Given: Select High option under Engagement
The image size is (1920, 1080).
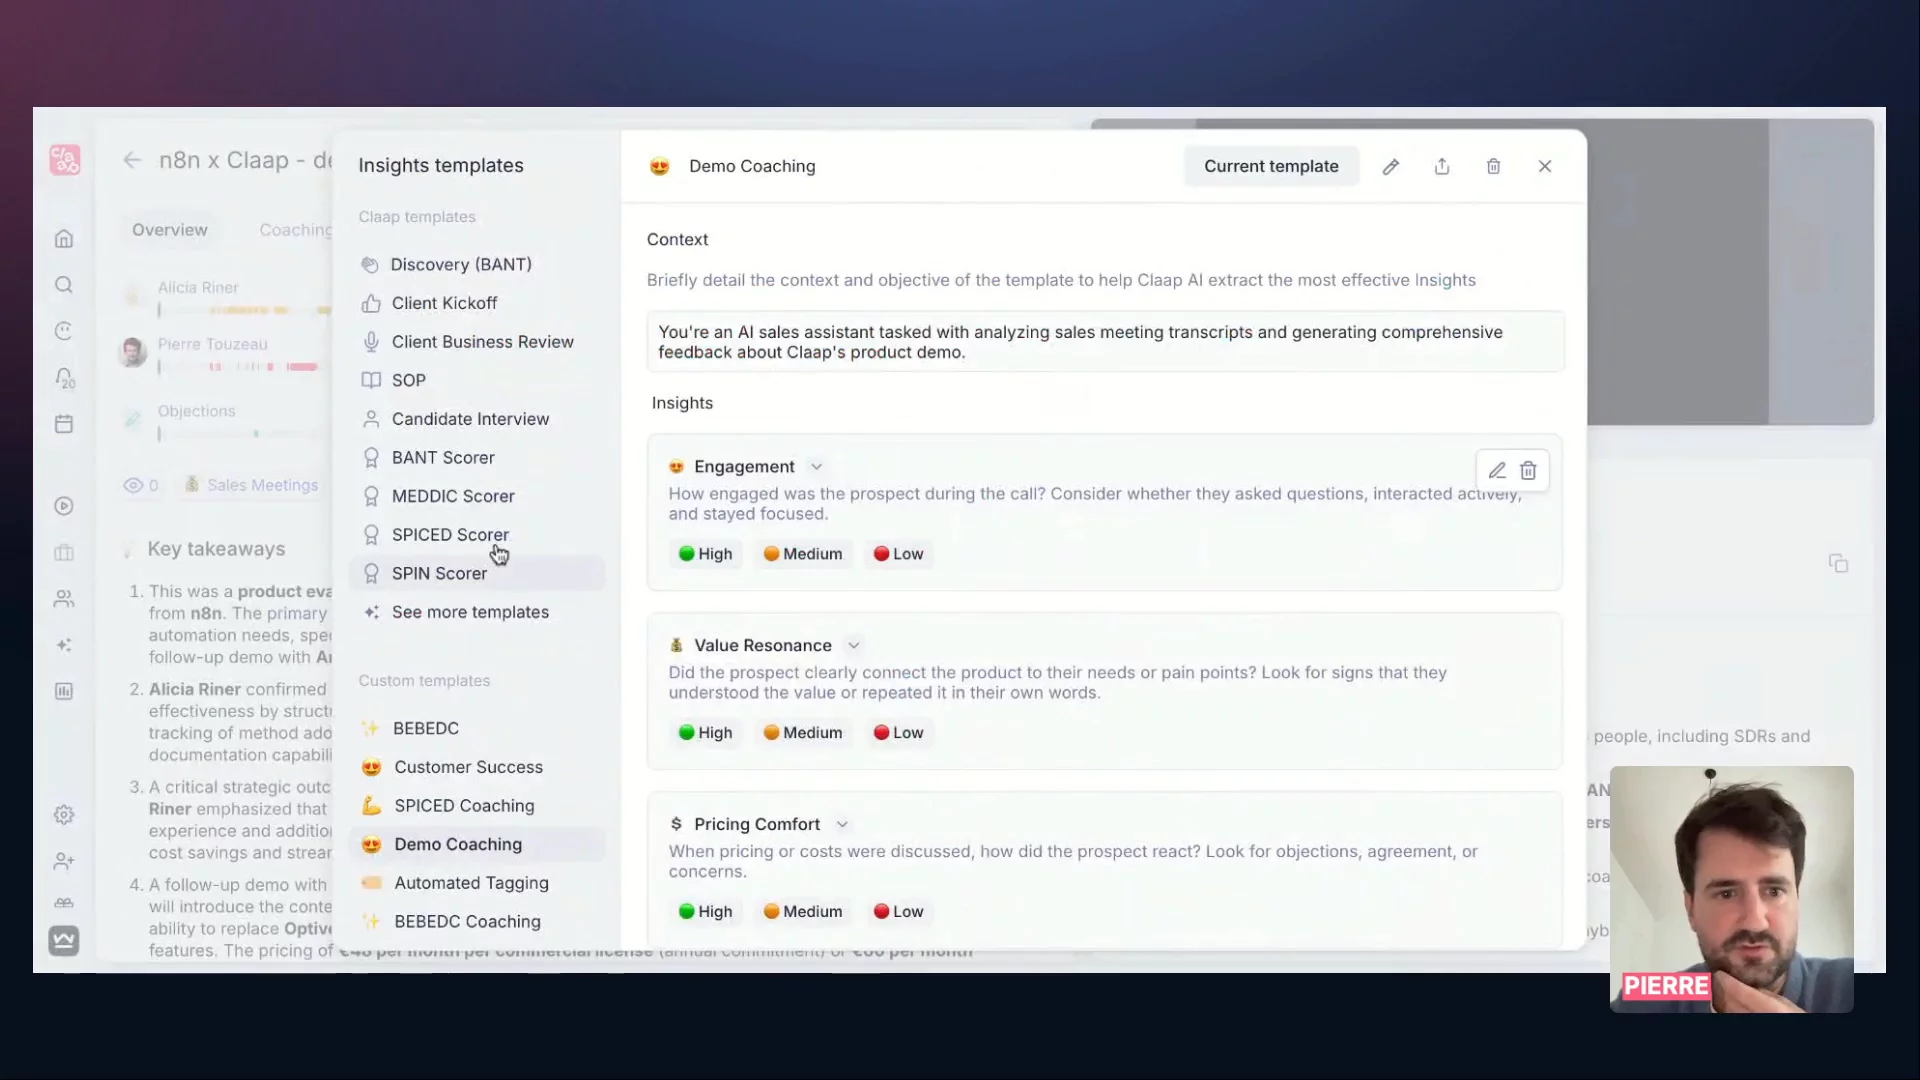Looking at the screenshot, I should (705, 554).
